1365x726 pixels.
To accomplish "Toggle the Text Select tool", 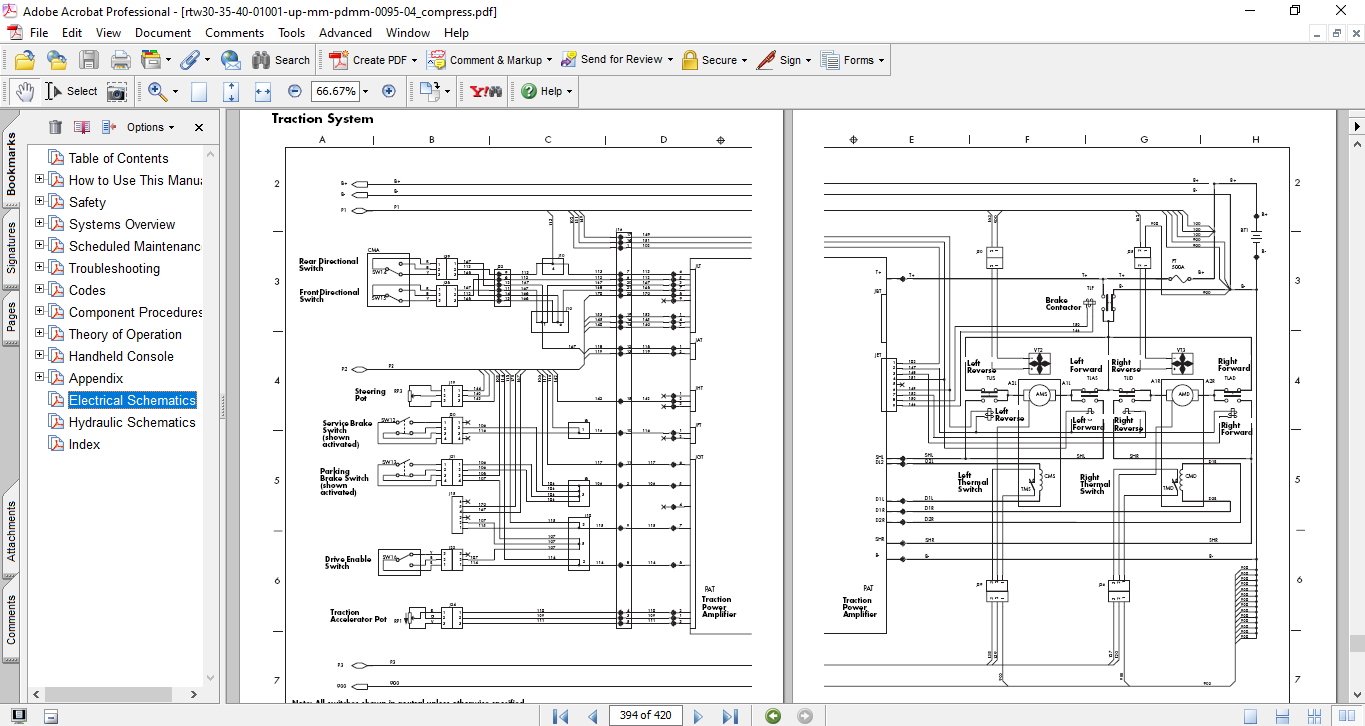I will [x=72, y=91].
